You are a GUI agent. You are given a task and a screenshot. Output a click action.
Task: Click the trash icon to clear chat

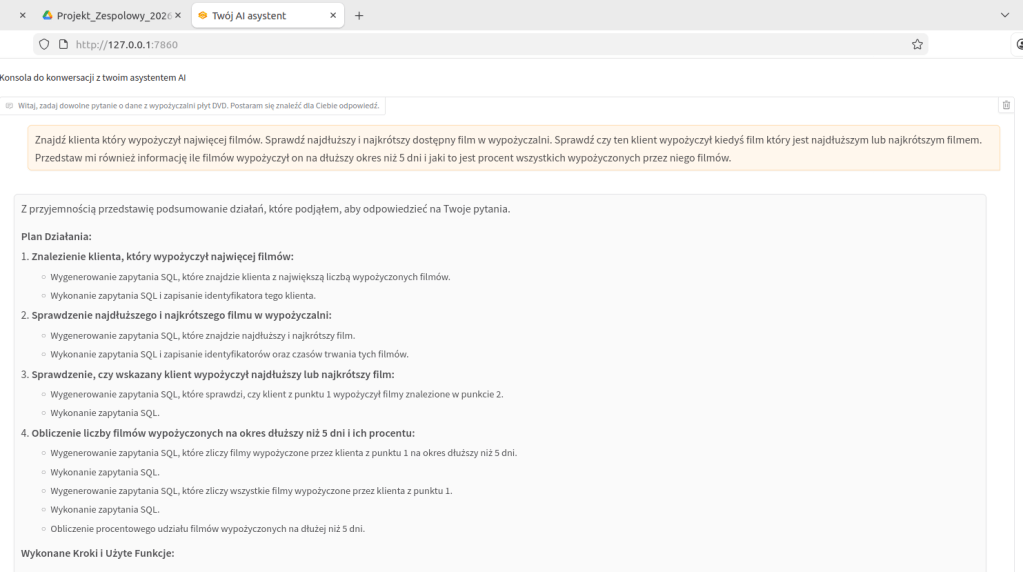point(1006,105)
